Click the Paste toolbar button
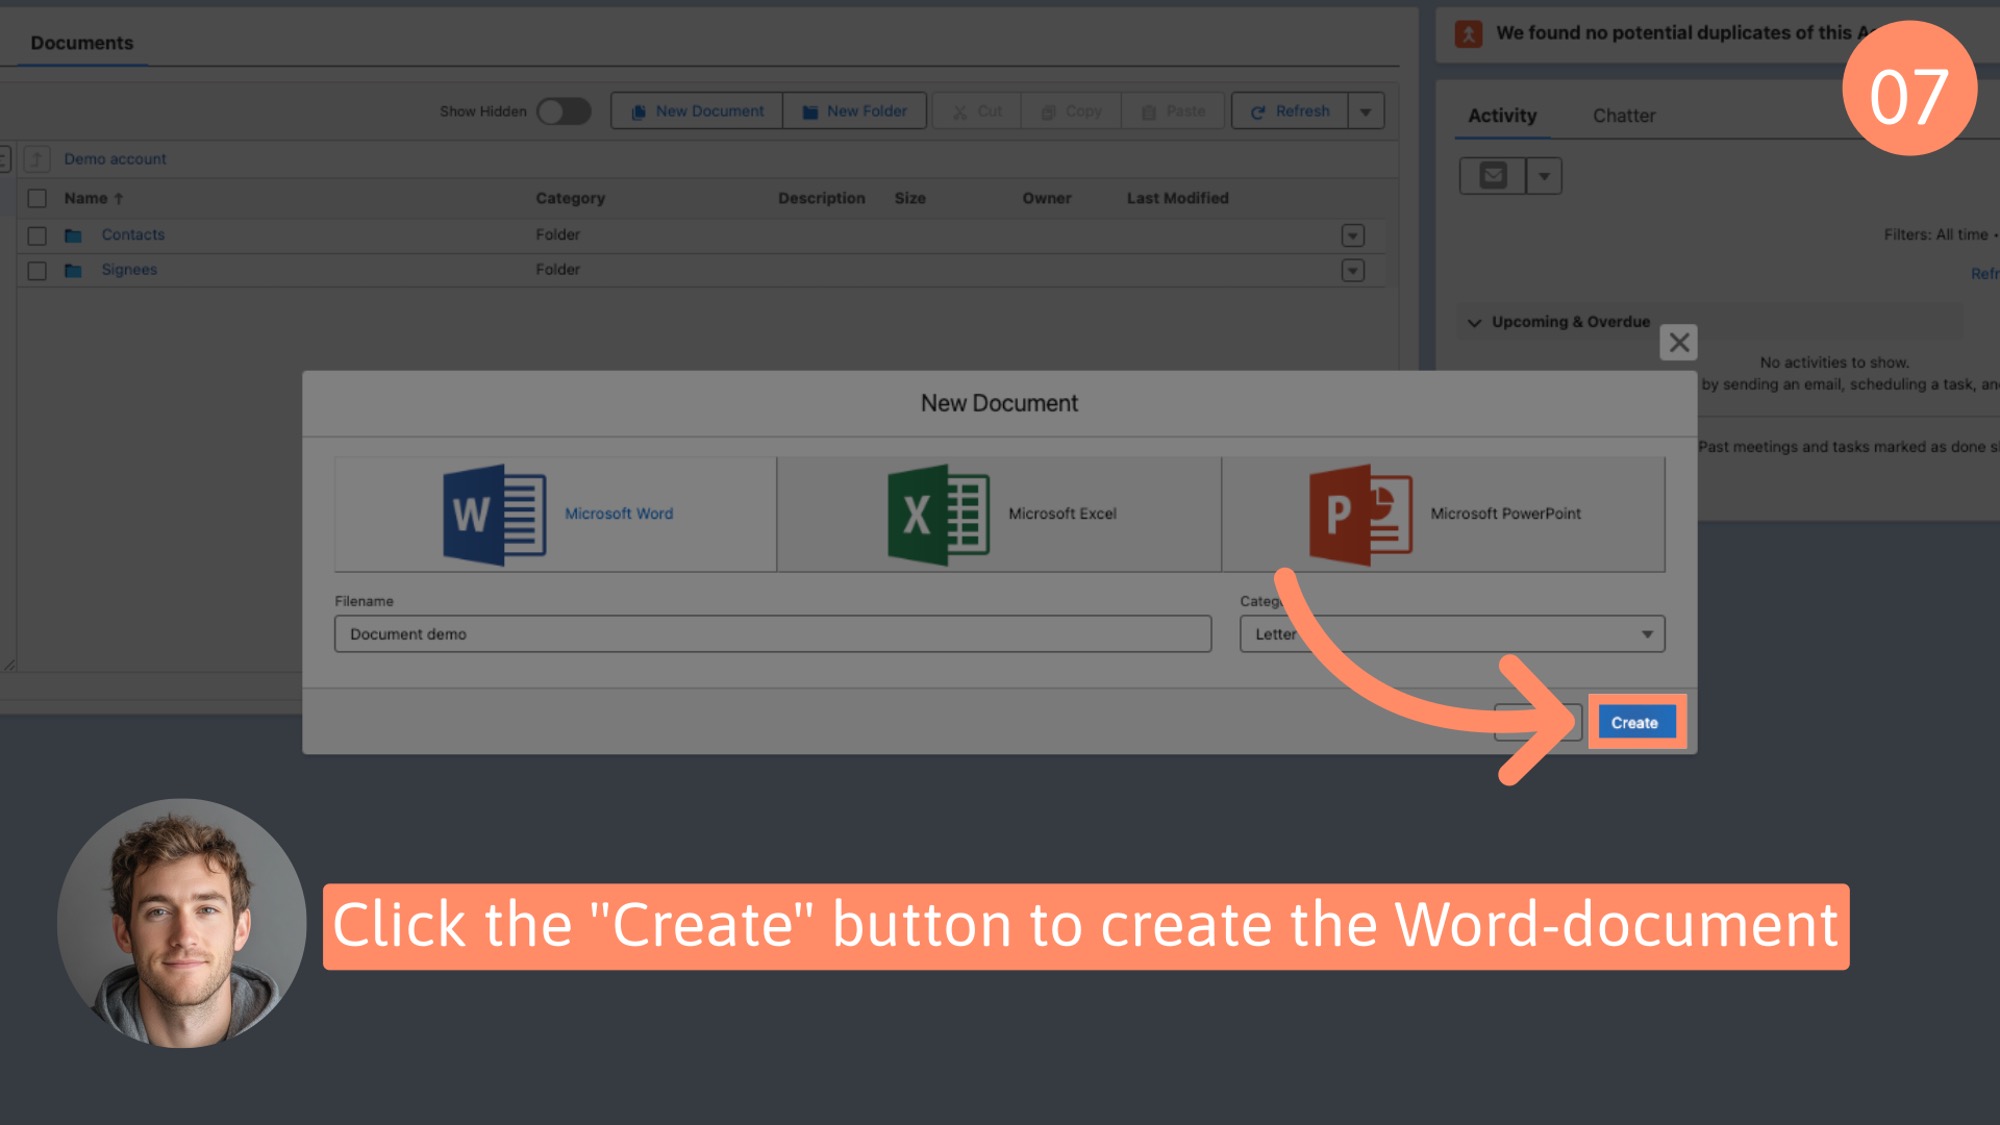The height and width of the screenshot is (1125, 2000). (1173, 111)
